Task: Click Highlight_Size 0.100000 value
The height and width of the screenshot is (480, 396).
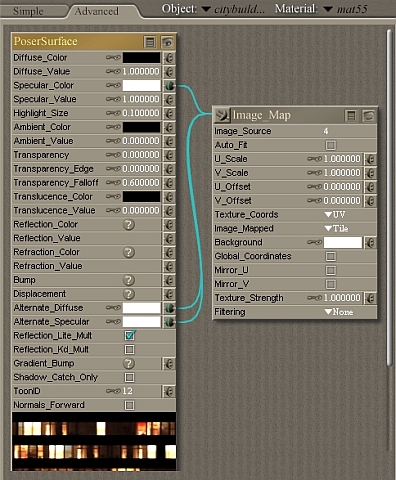Action: click(x=141, y=113)
